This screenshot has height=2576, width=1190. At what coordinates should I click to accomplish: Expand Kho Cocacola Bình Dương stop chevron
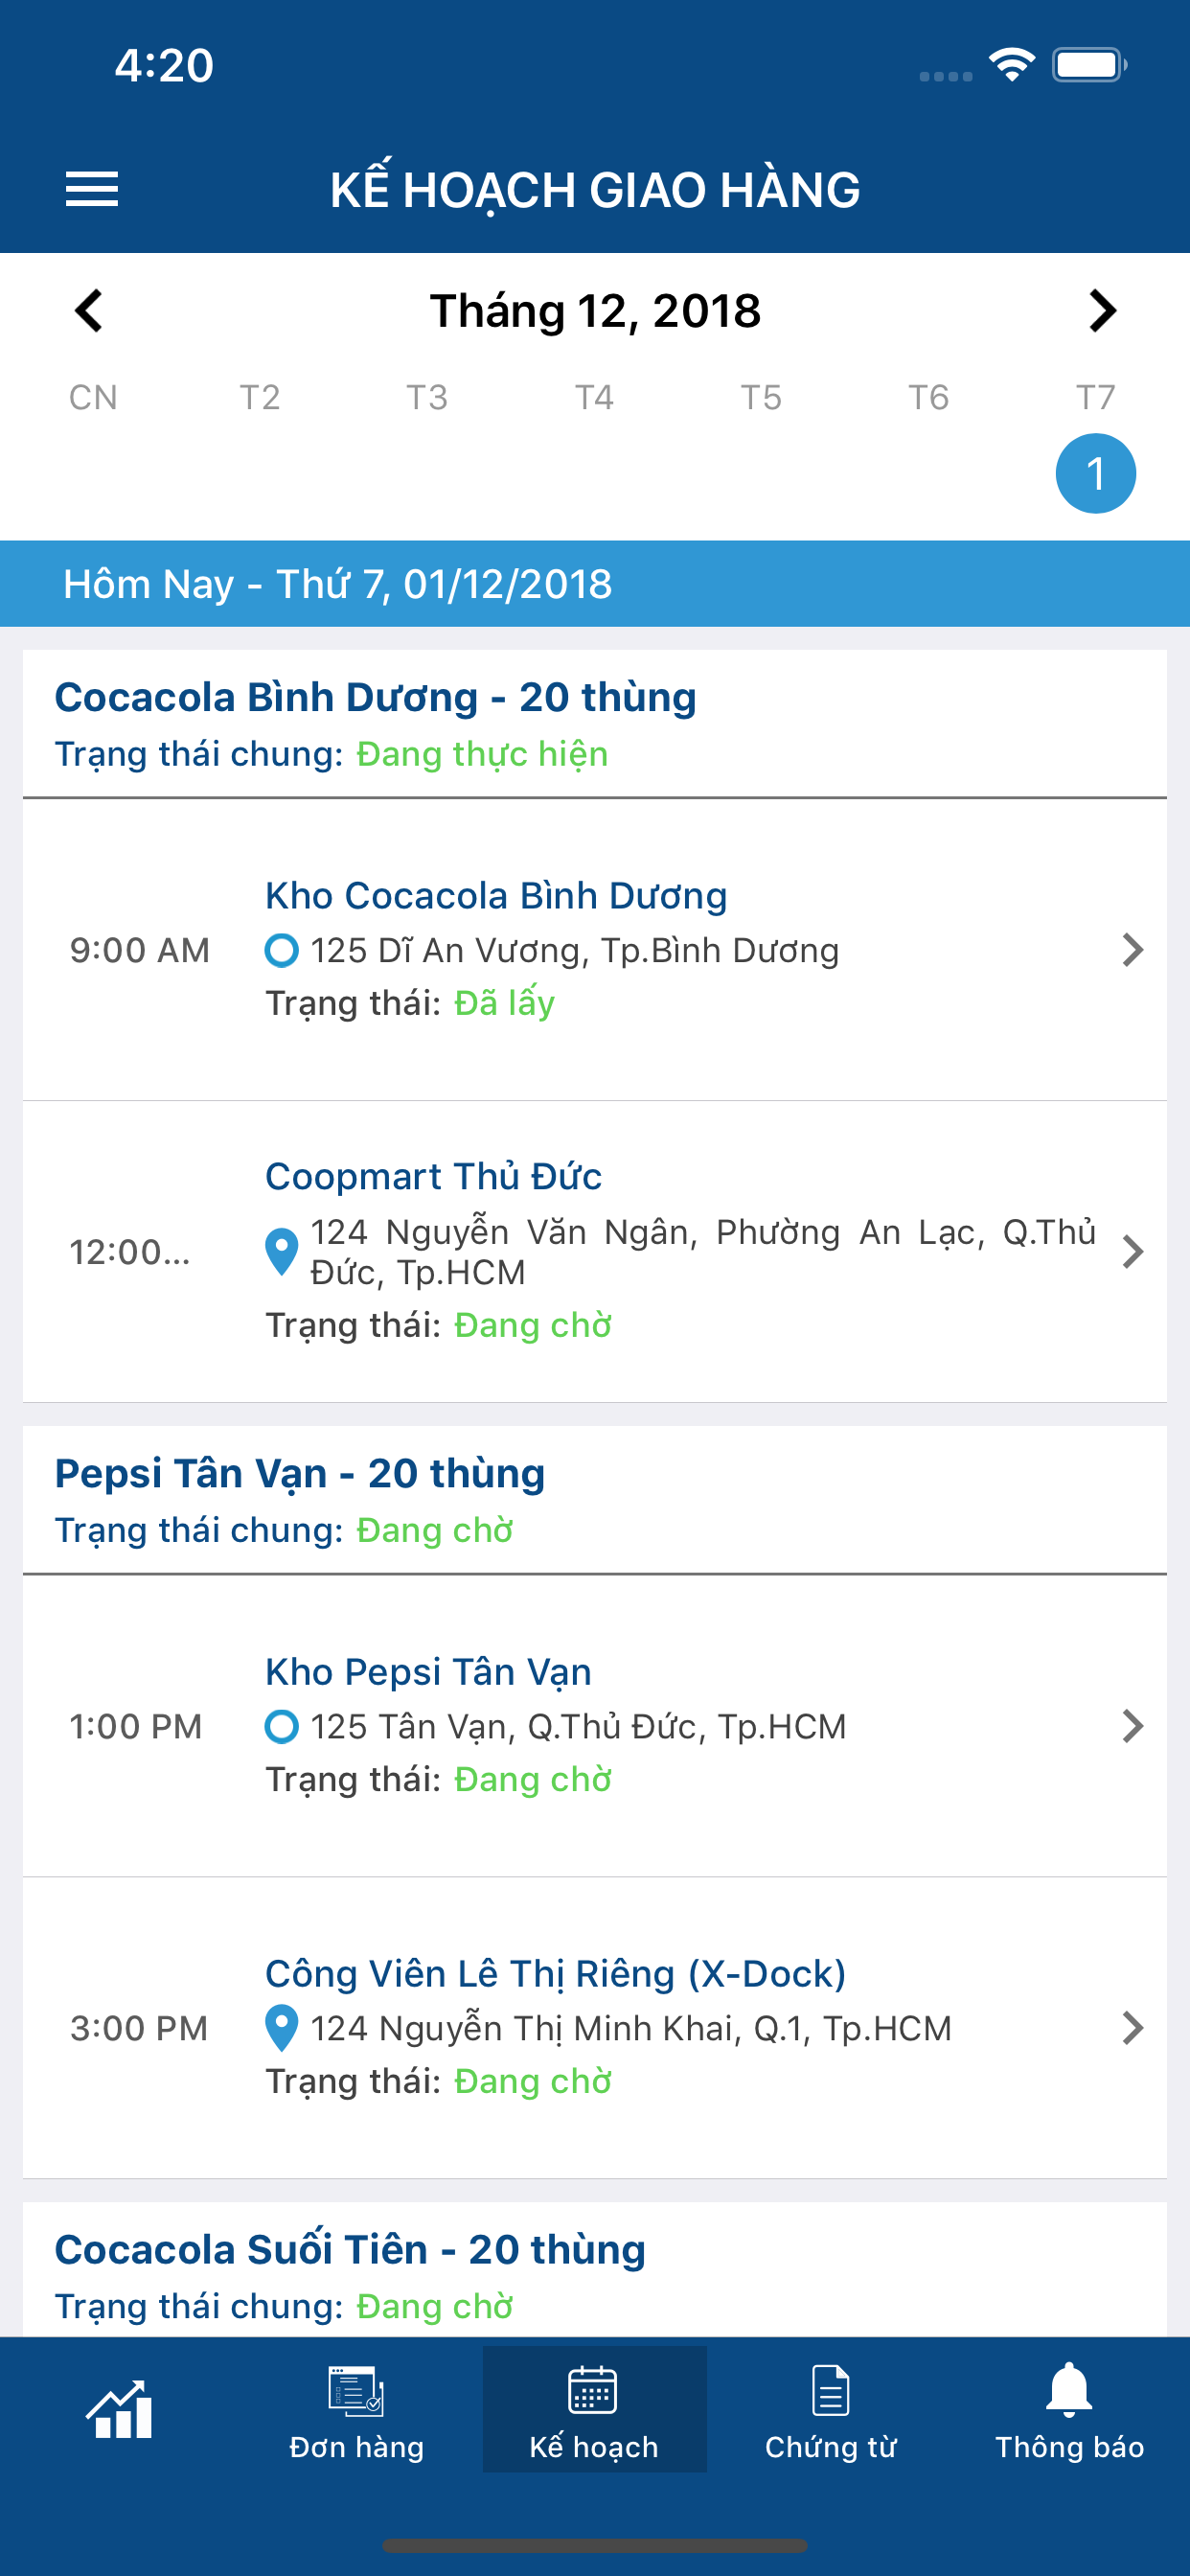click(x=1132, y=950)
